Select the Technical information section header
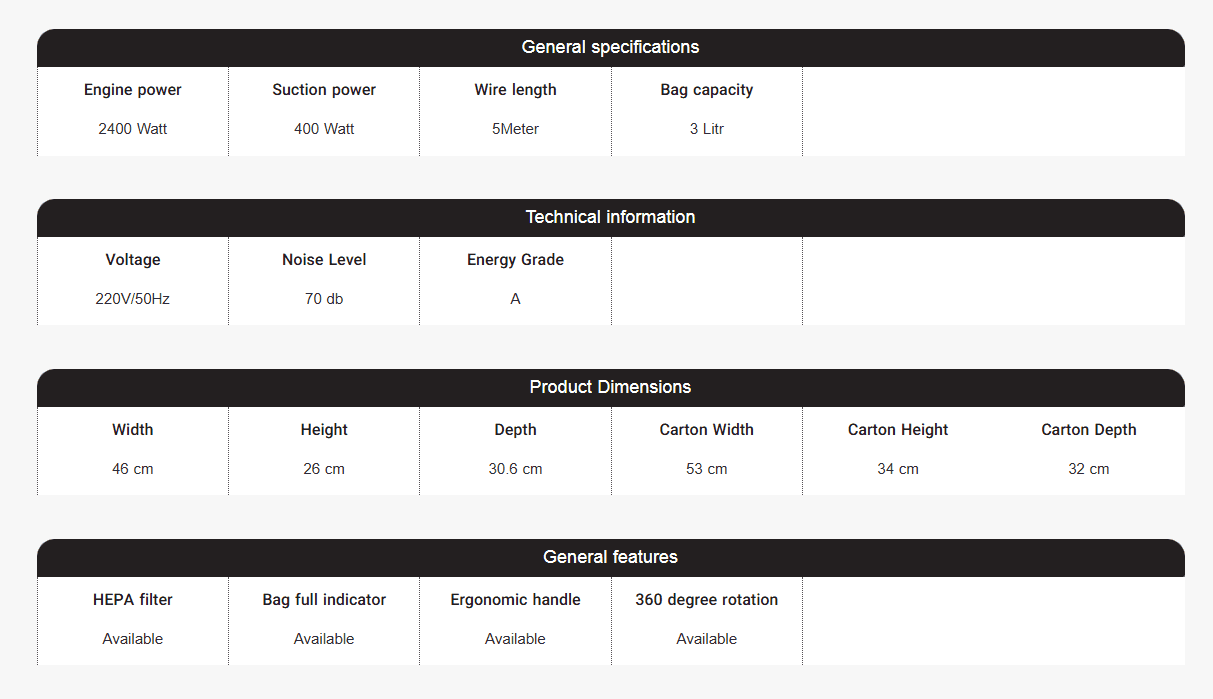 610,218
